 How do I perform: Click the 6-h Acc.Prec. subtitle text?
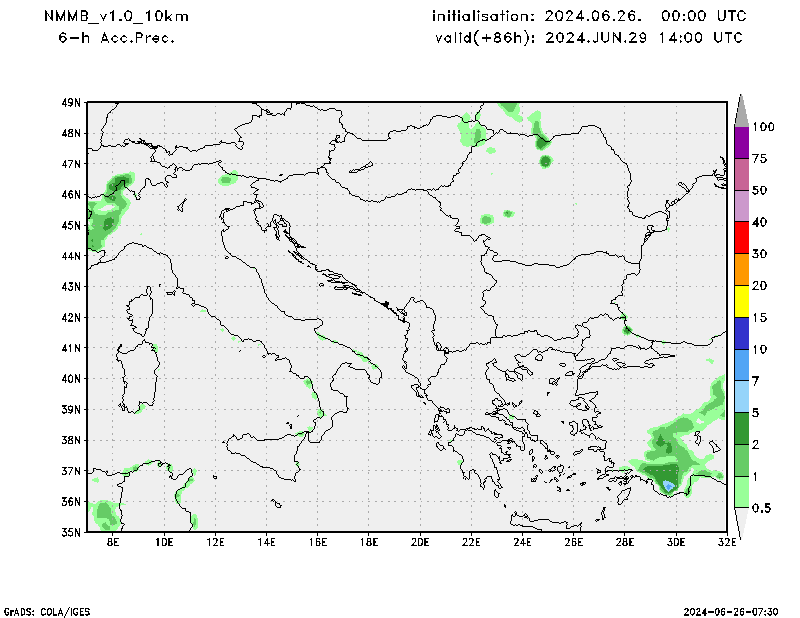point(117,38)
